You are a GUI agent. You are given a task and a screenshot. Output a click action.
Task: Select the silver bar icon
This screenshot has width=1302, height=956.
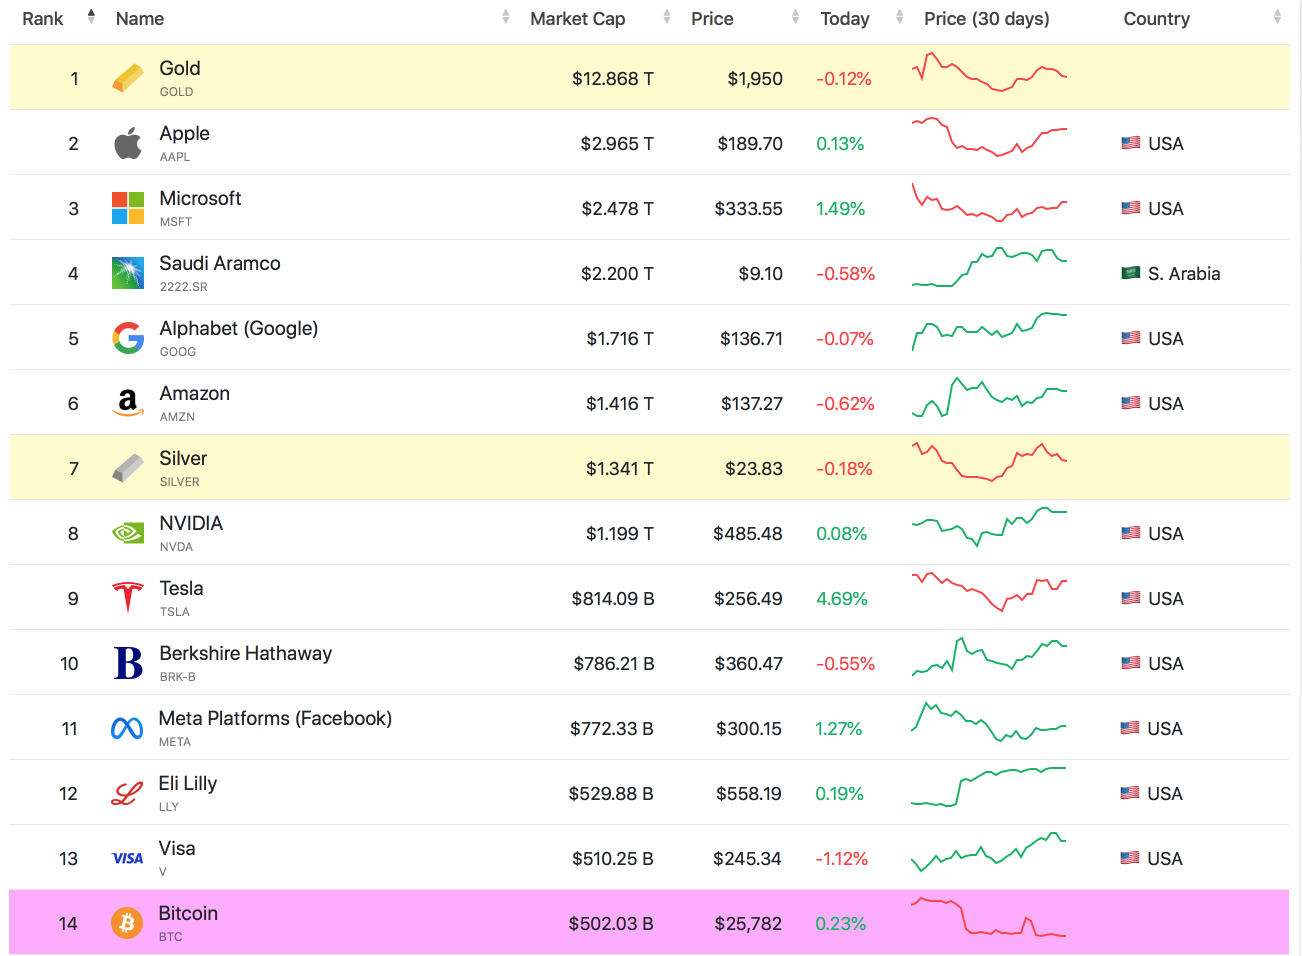(128, 468)
